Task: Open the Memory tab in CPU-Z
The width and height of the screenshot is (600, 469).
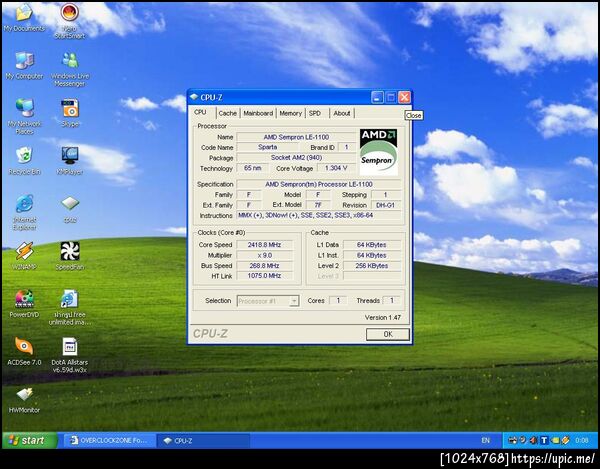Action: [x=290, y=113]
